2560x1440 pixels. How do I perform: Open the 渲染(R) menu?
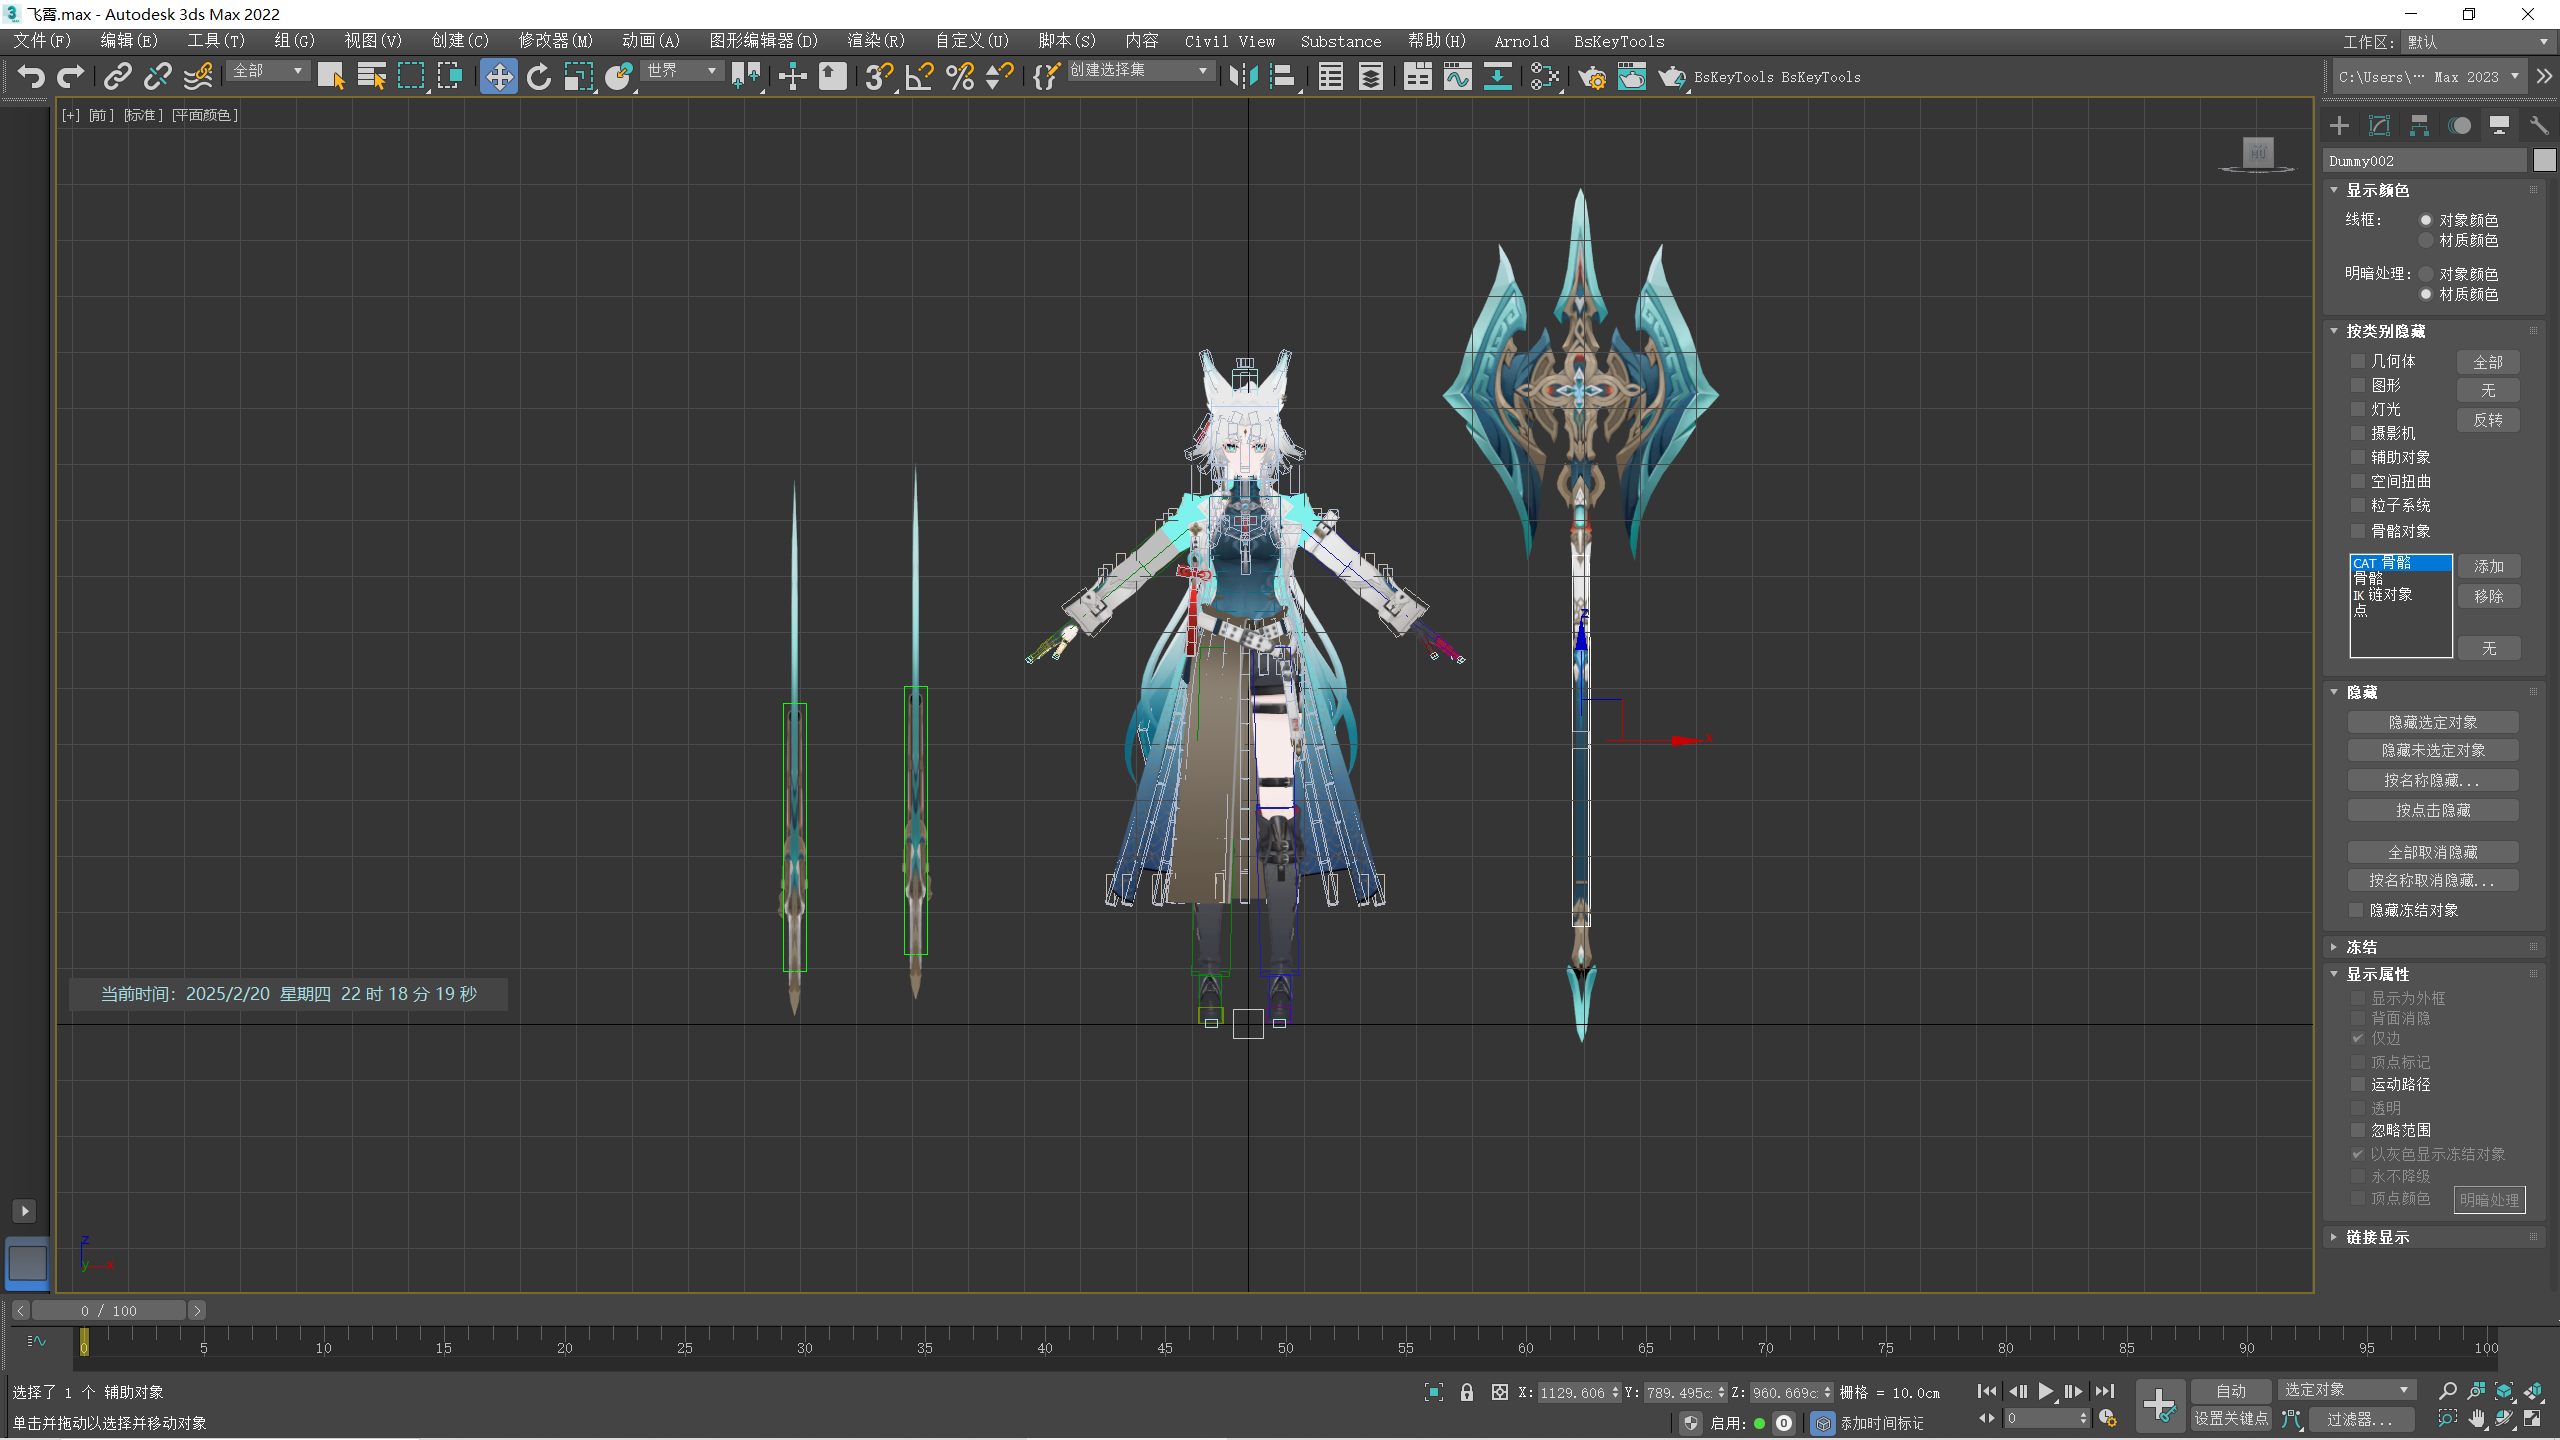point(876,41)
